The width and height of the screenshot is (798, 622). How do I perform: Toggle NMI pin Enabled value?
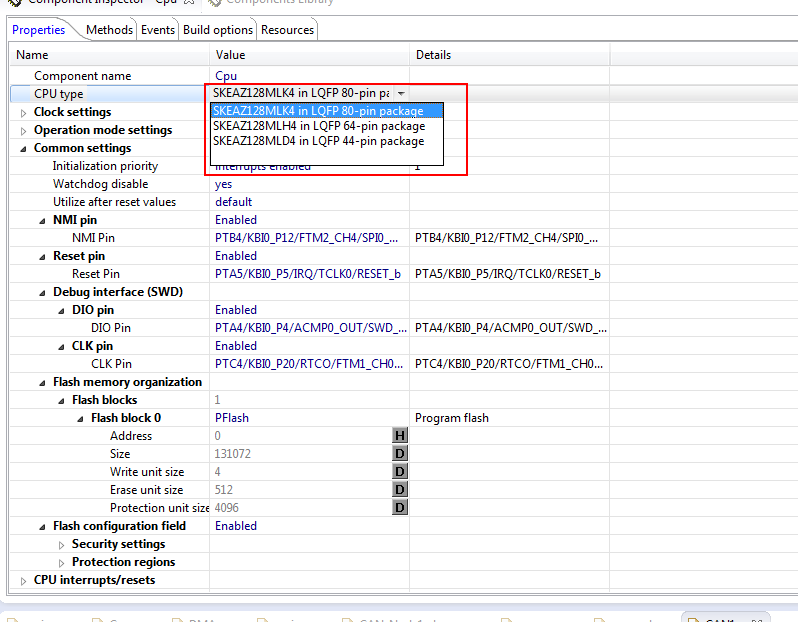(236, 220)
